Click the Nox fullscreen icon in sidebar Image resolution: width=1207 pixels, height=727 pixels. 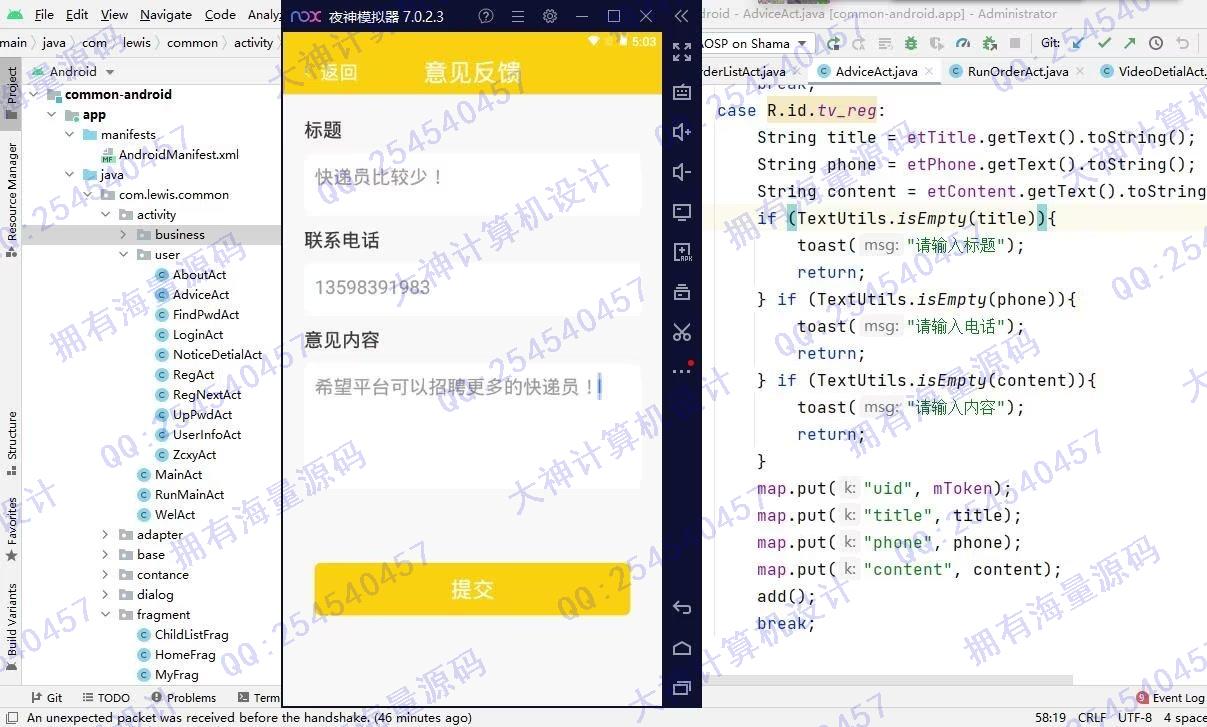point(682,52)
